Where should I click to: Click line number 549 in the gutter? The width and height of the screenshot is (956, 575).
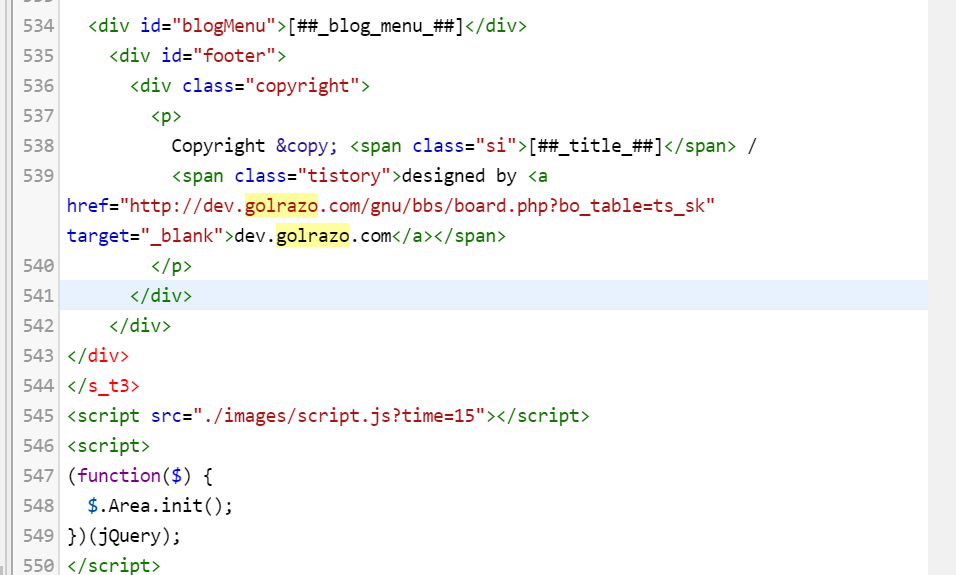(x=38, y=535)
